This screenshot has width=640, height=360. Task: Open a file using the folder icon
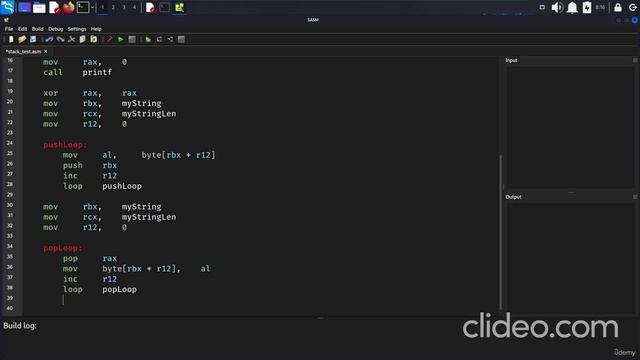tap(22, 40)
